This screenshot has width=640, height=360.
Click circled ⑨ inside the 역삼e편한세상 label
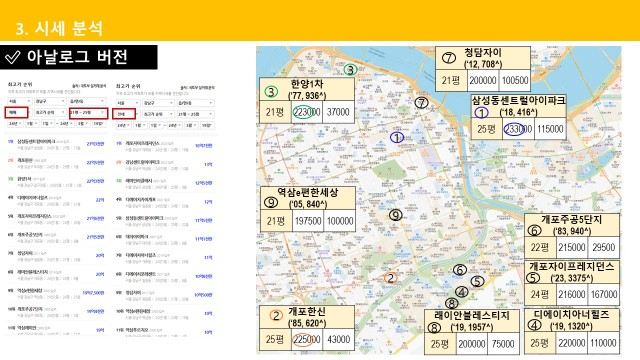[271, 202]
